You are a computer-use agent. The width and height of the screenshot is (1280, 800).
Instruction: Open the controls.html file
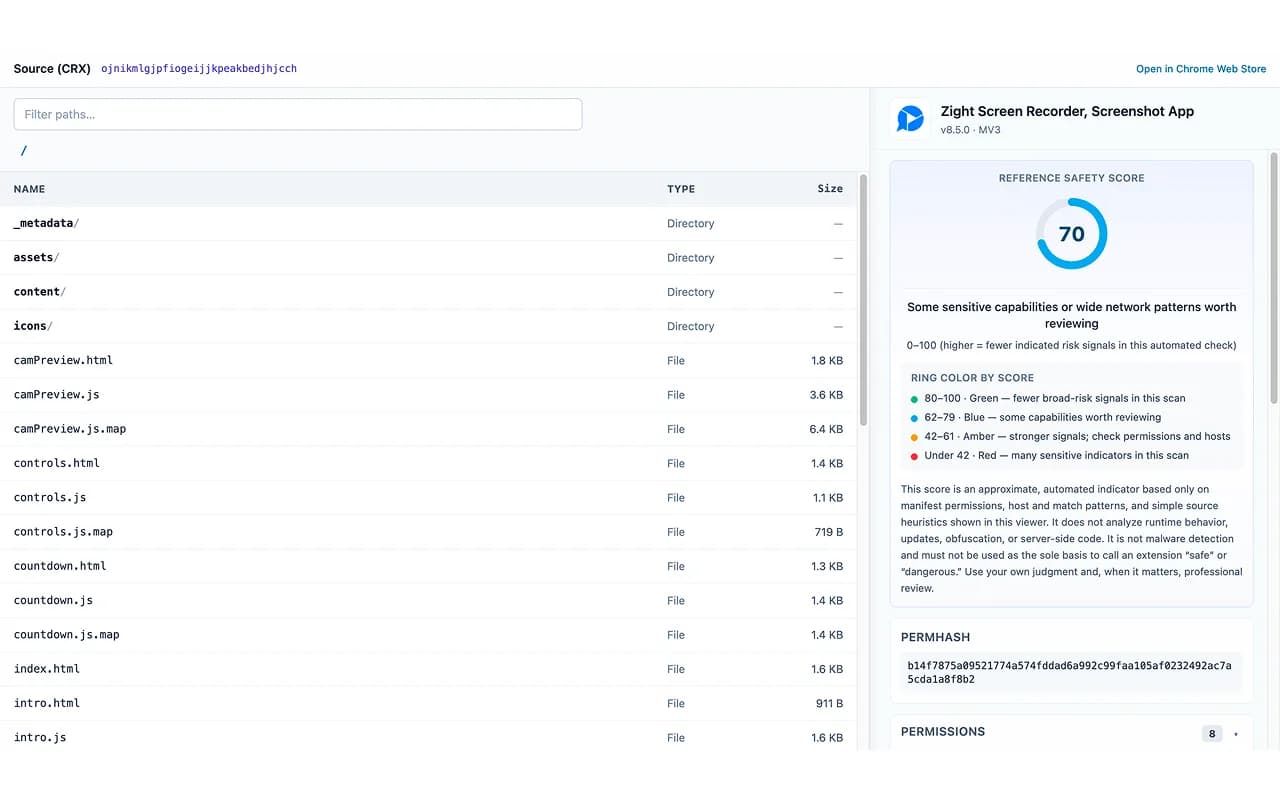(57, 463)
